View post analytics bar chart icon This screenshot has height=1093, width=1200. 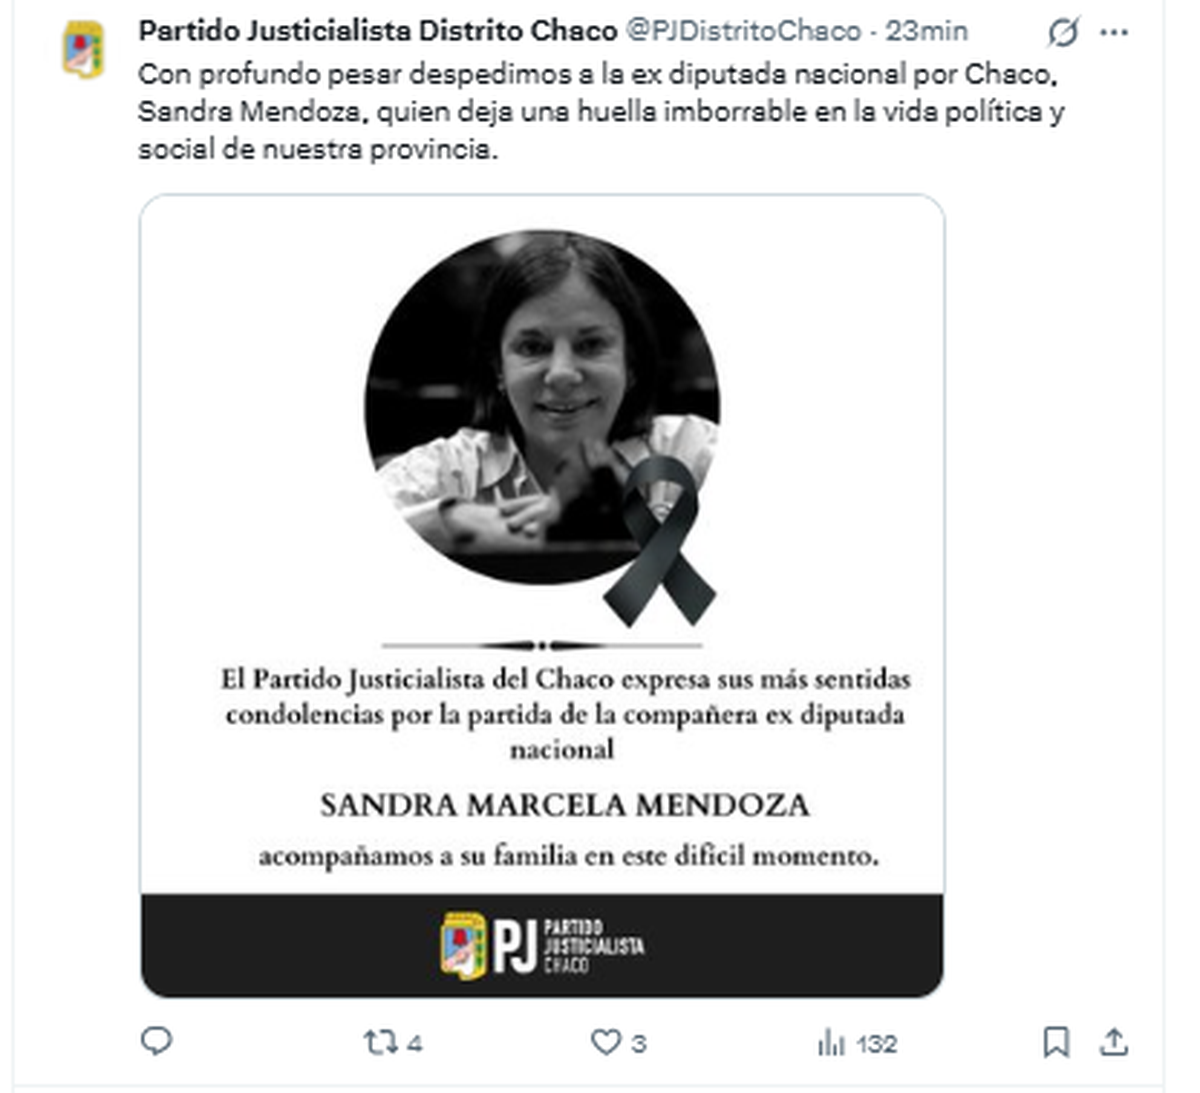coord(831,1043)
